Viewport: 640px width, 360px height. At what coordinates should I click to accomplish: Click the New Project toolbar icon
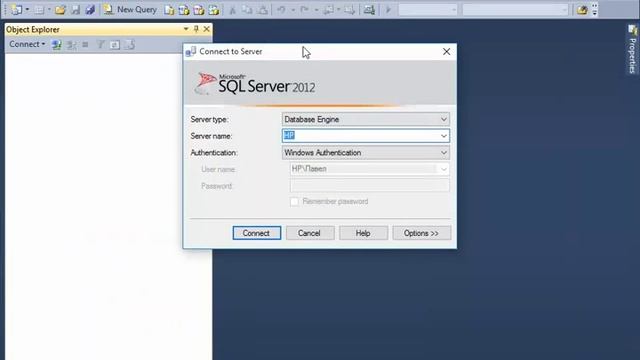click(x=17, y=9)
